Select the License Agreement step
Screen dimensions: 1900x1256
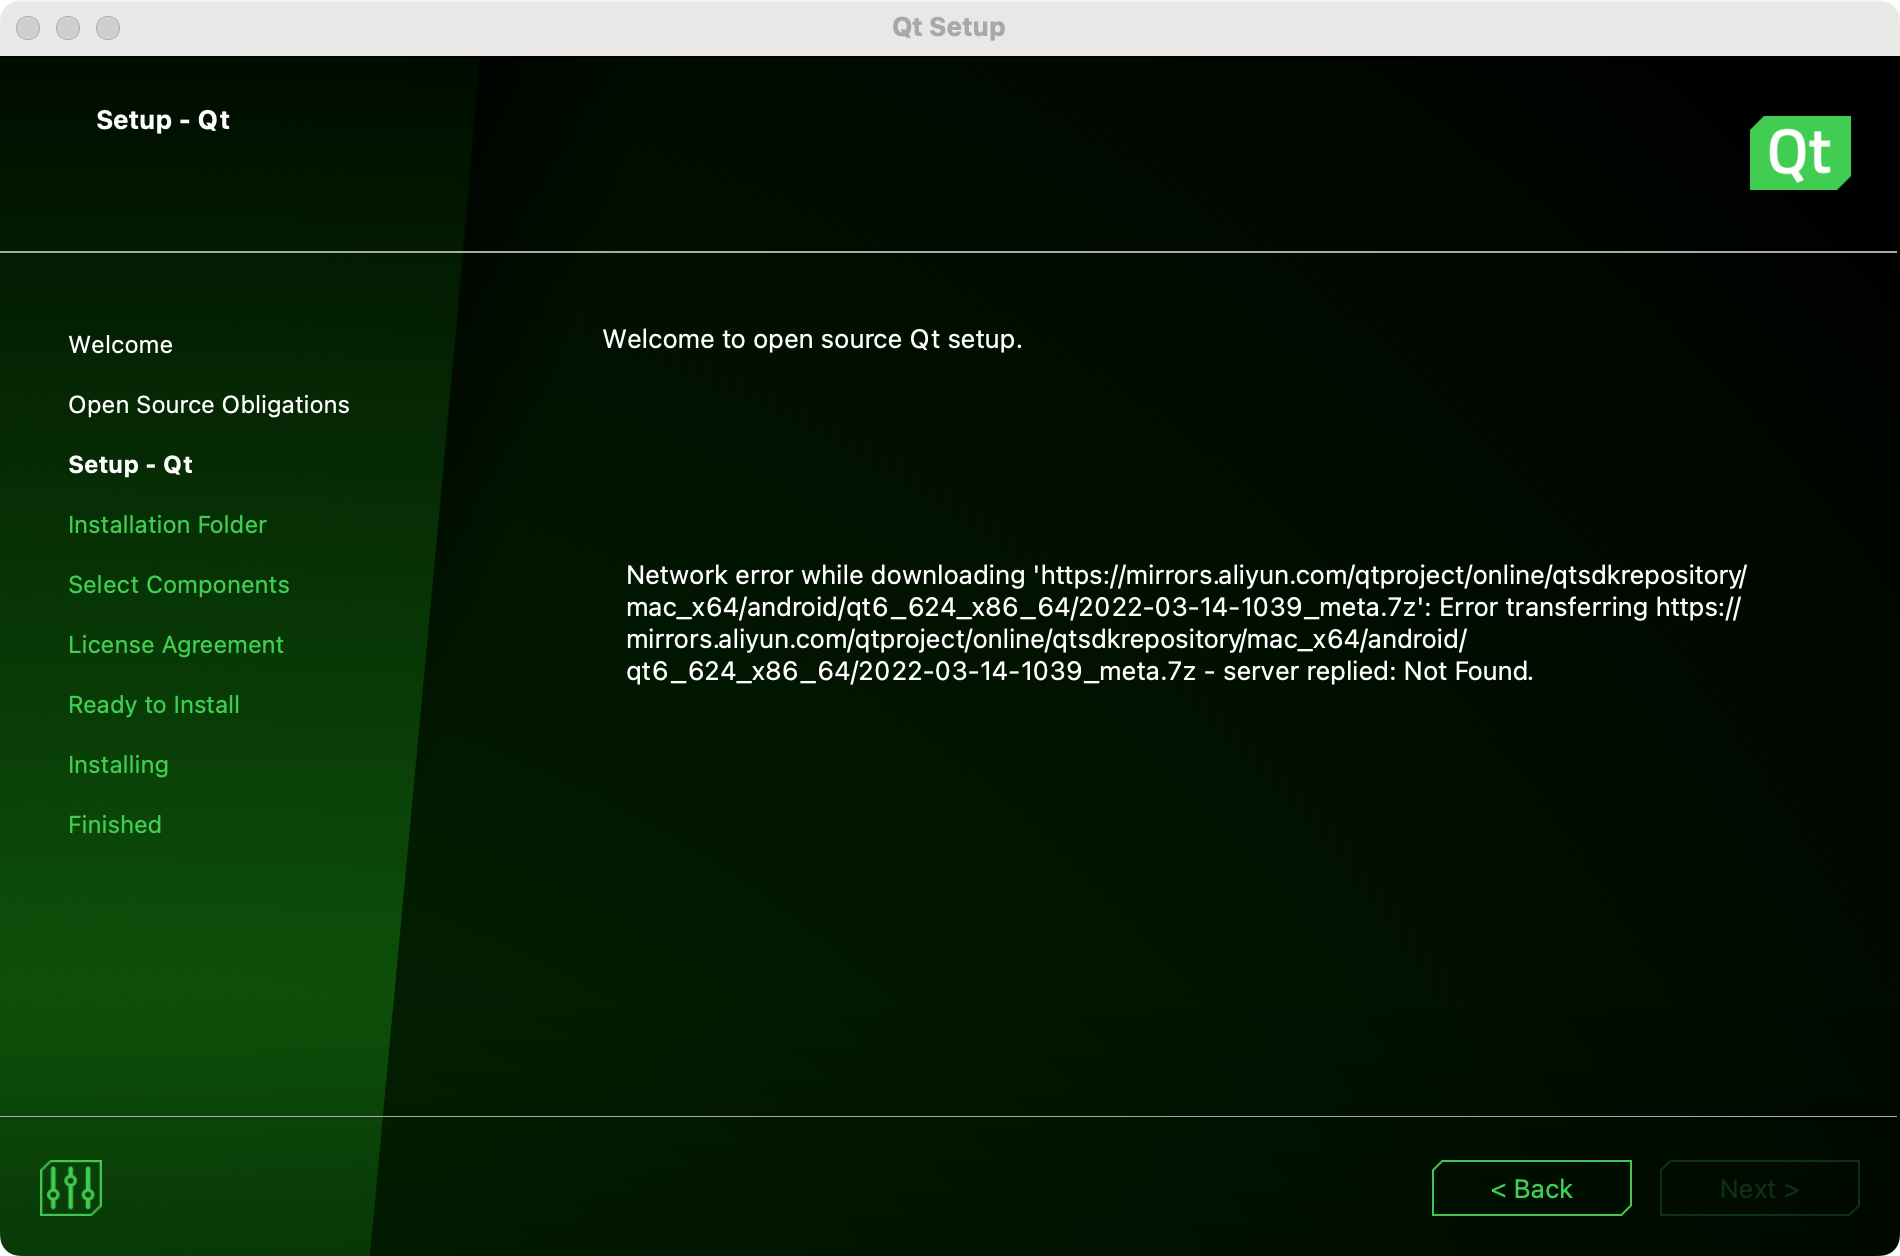pos(176,645)
